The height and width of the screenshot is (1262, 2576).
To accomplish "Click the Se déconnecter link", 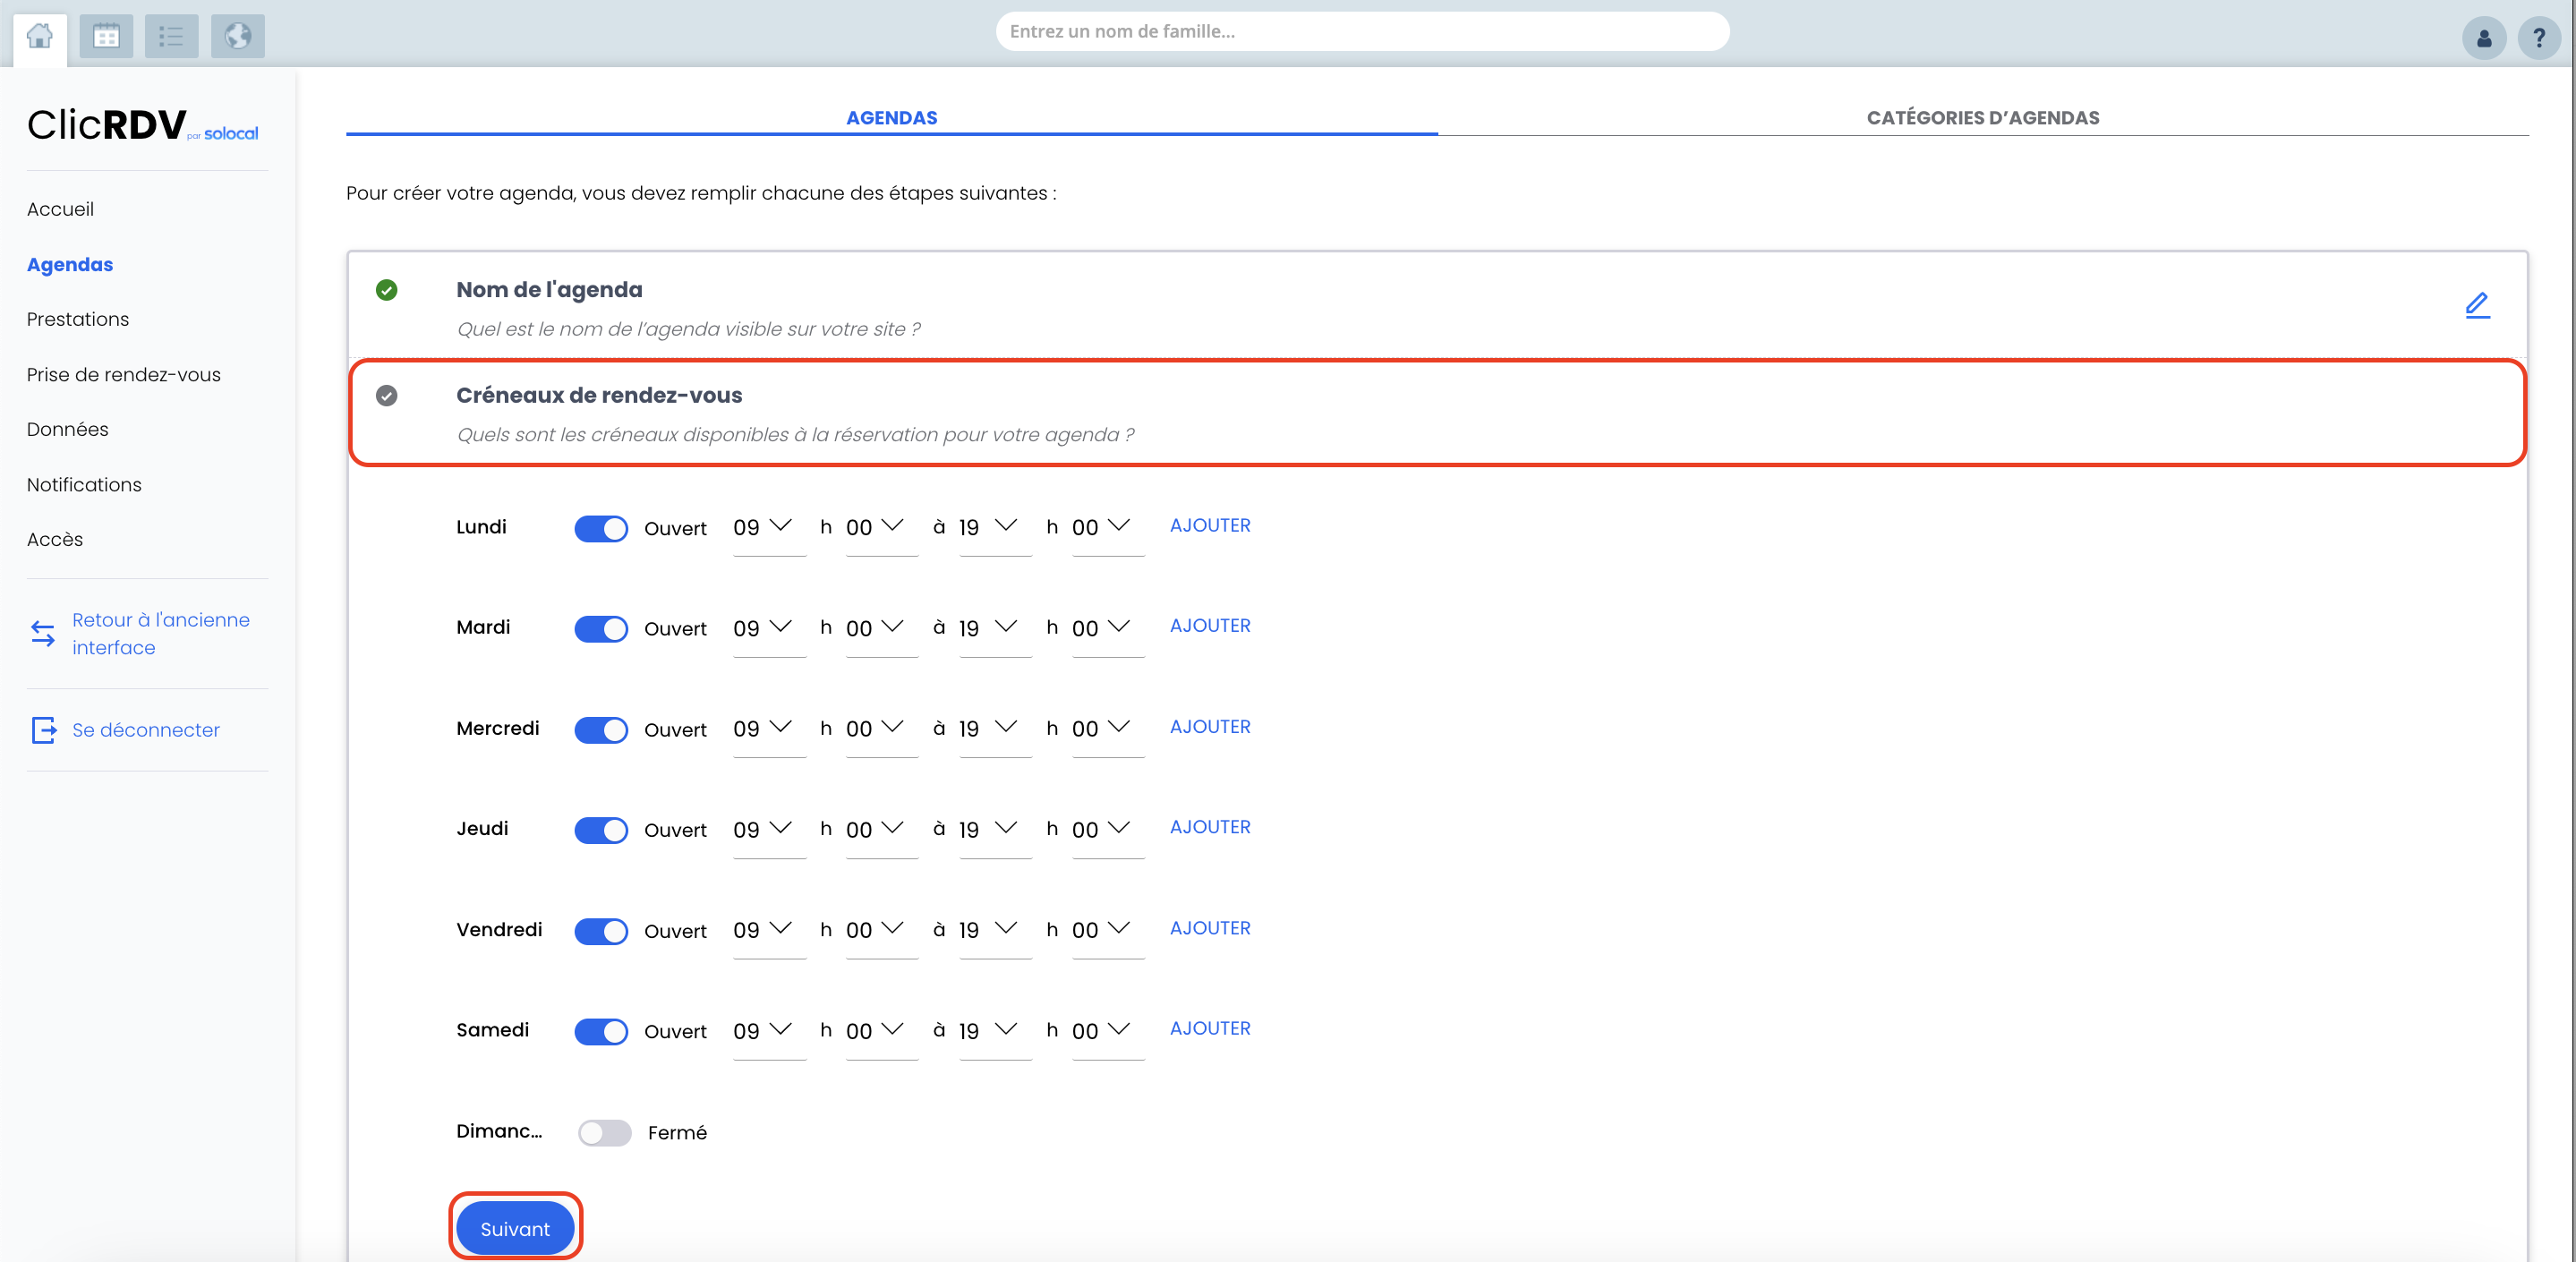I will [x=146, y=730].
